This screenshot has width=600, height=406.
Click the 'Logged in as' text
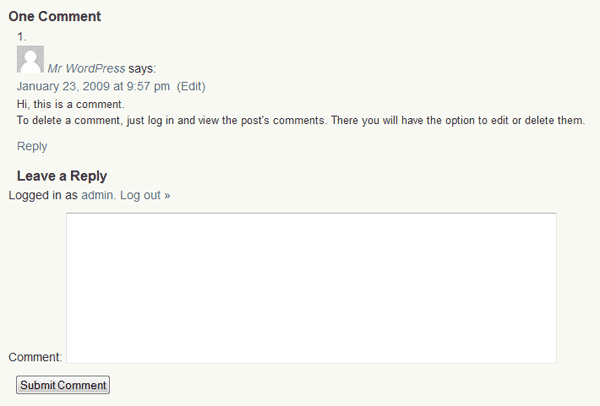click(43, 195)
